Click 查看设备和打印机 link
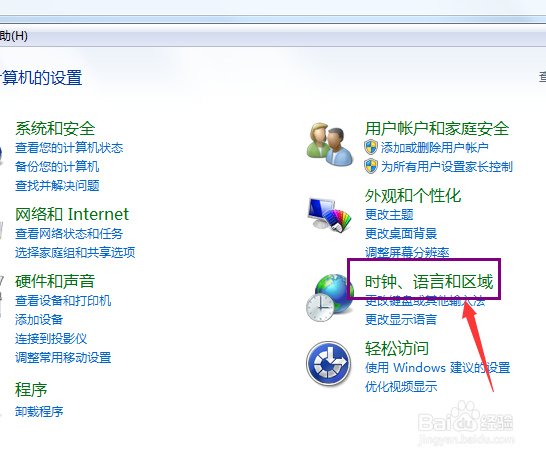The height and width of the screenshot is (459, 546). click(x=63, y=301)
